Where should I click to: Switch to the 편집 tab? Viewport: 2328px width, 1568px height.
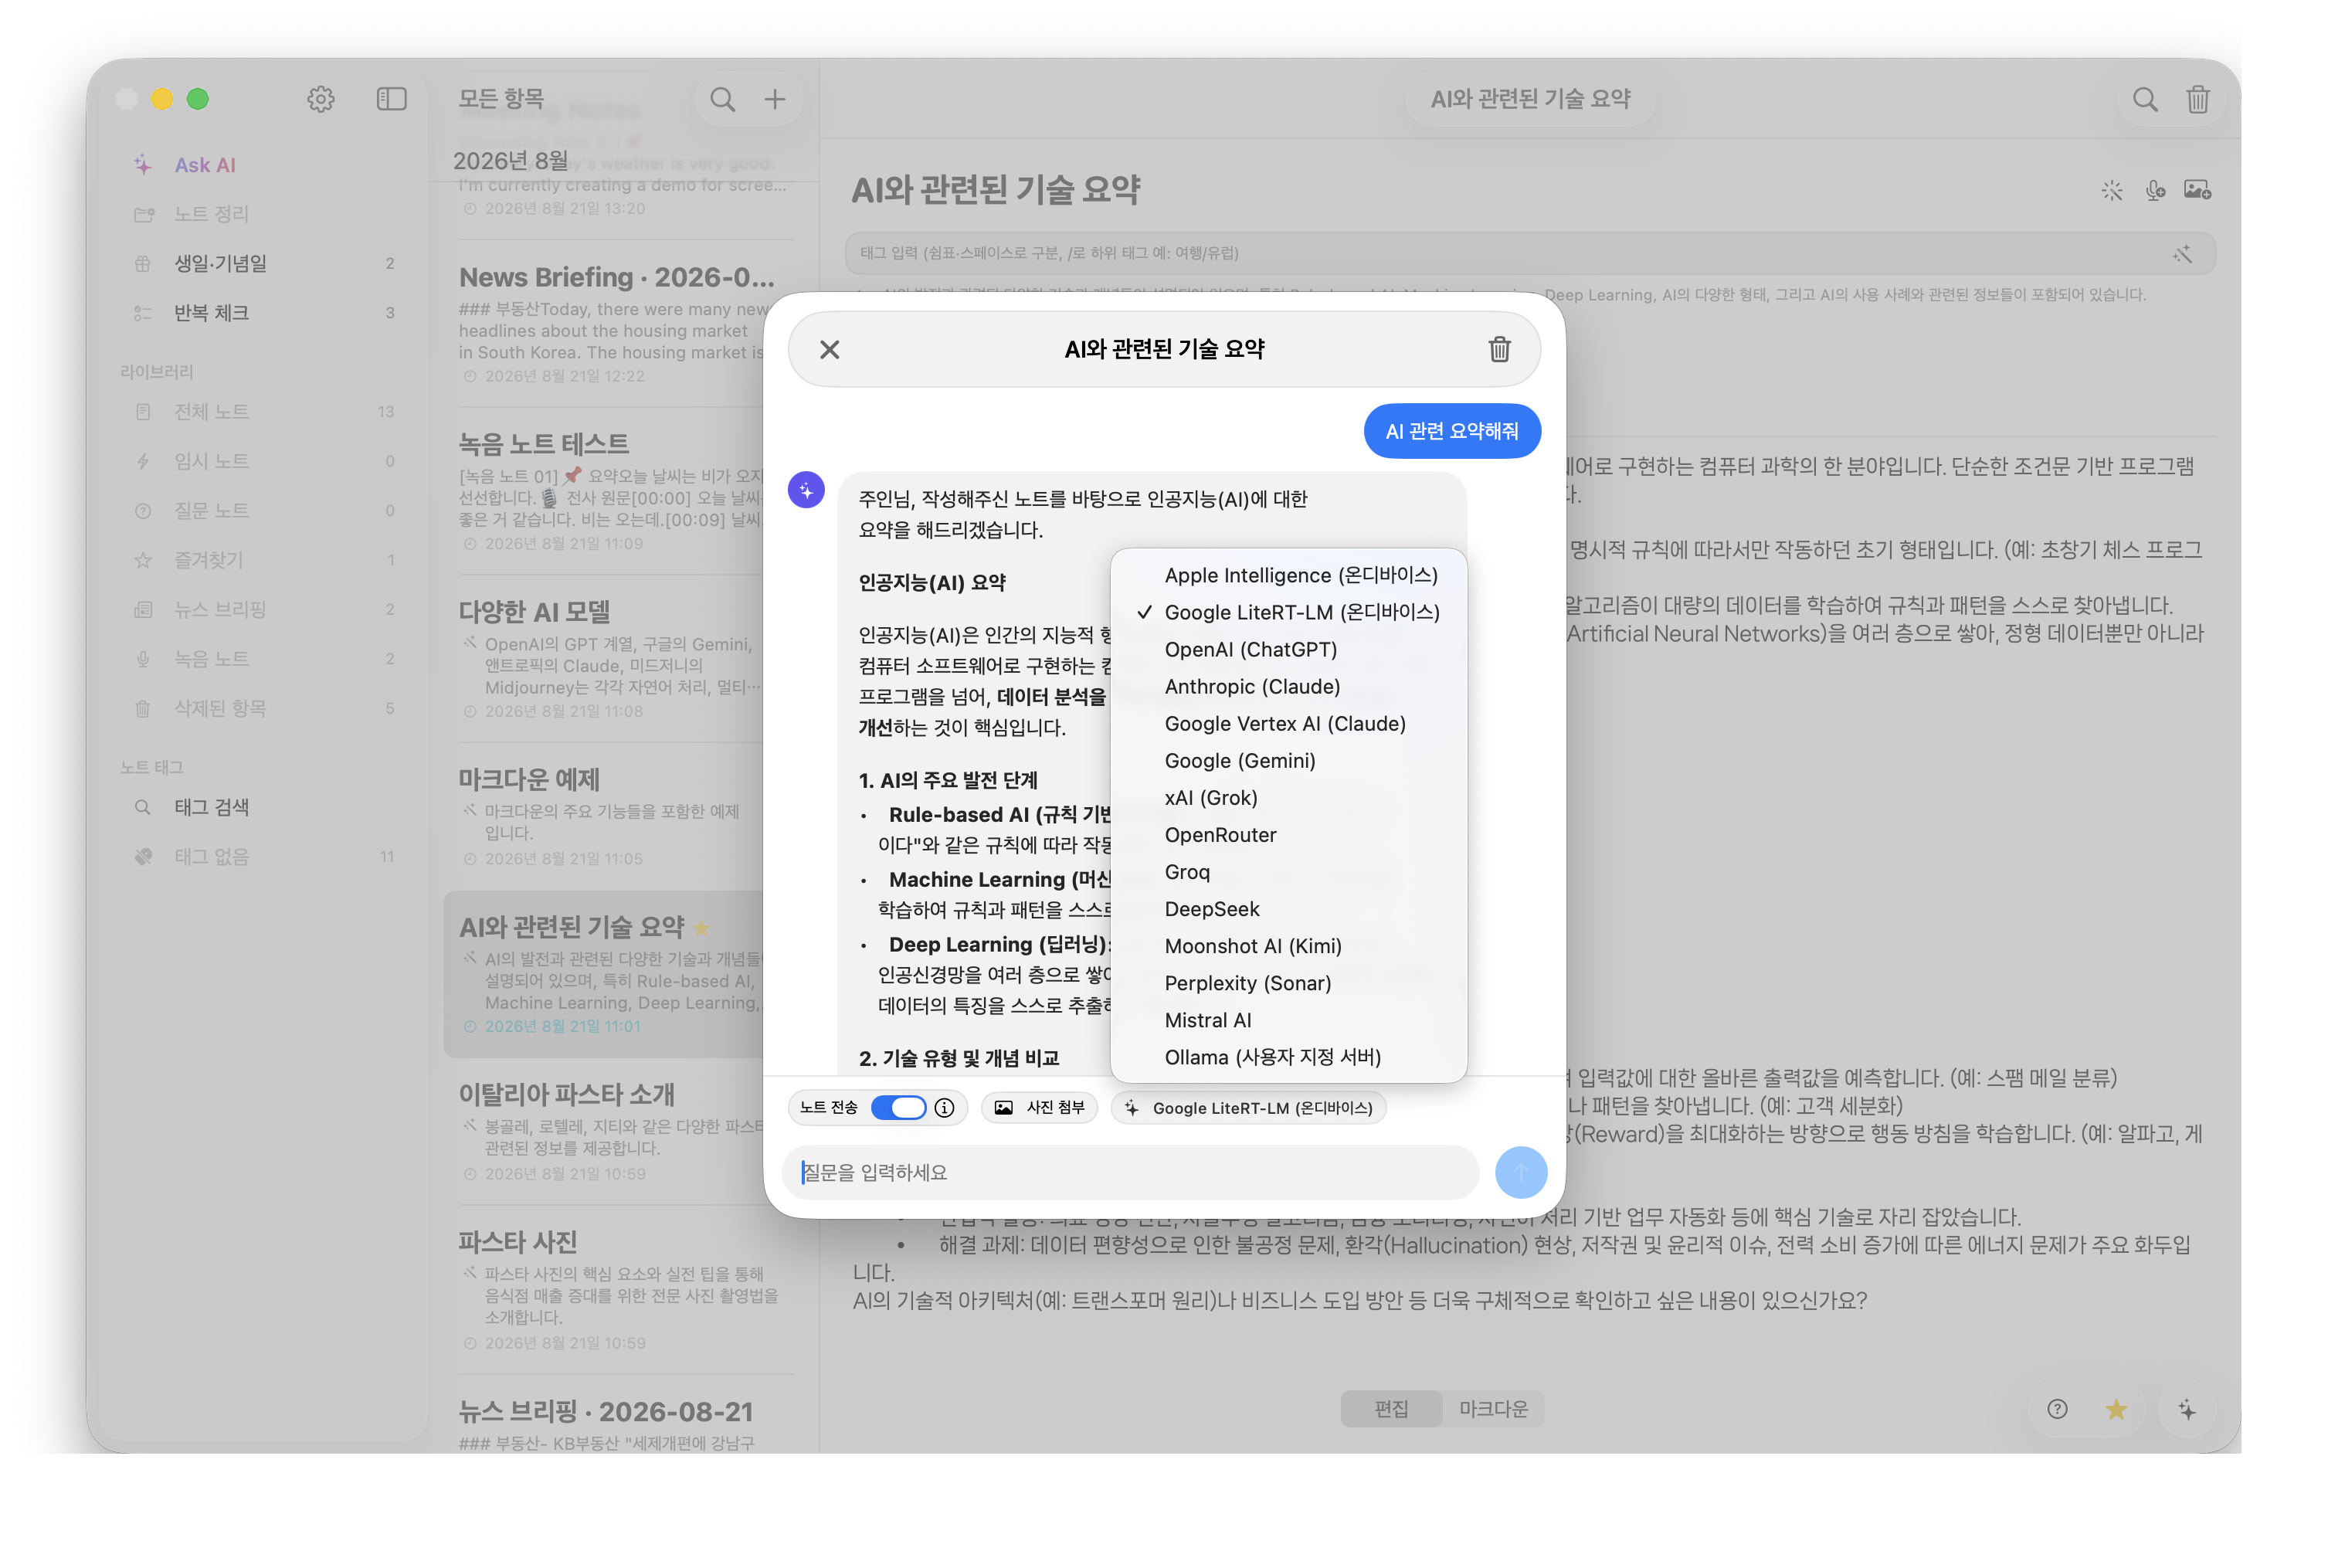[1390, 1409]
